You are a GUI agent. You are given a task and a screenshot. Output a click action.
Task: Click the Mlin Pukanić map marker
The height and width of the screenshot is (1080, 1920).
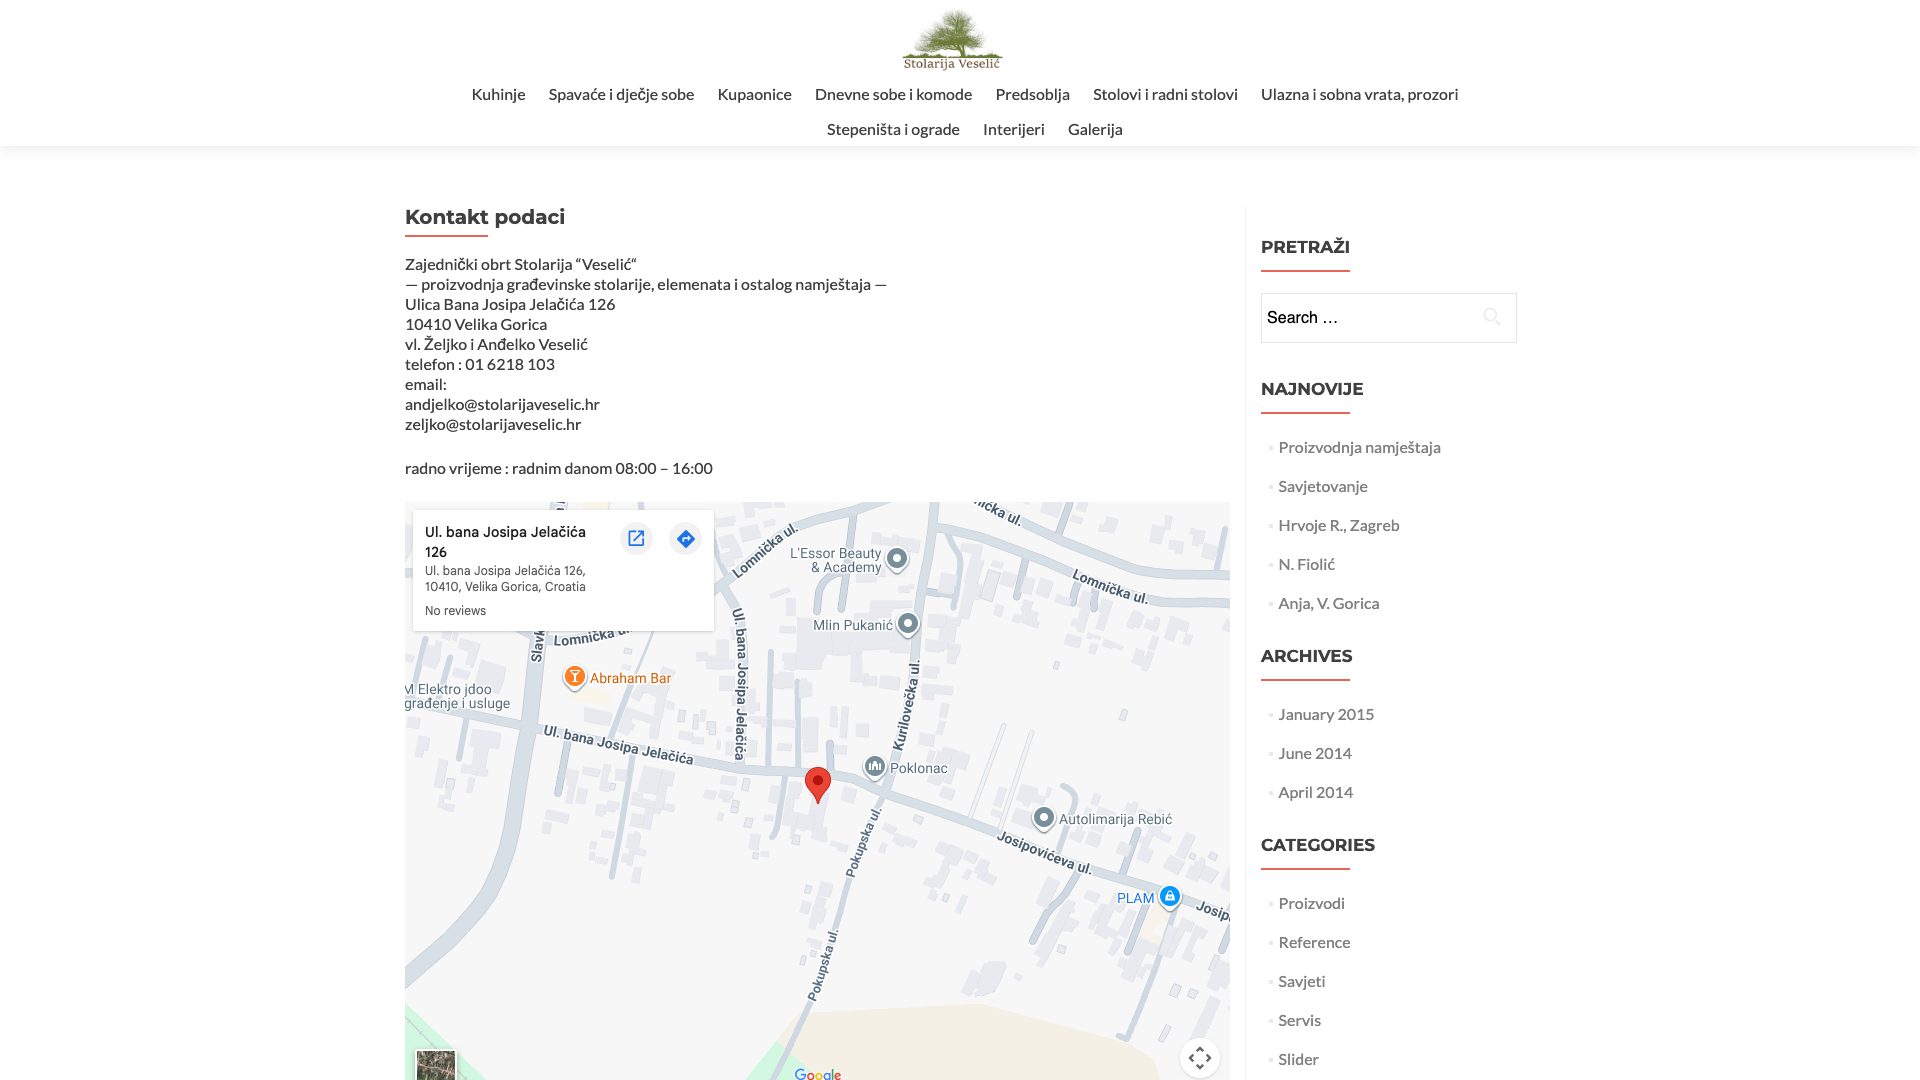pos(908,624)
